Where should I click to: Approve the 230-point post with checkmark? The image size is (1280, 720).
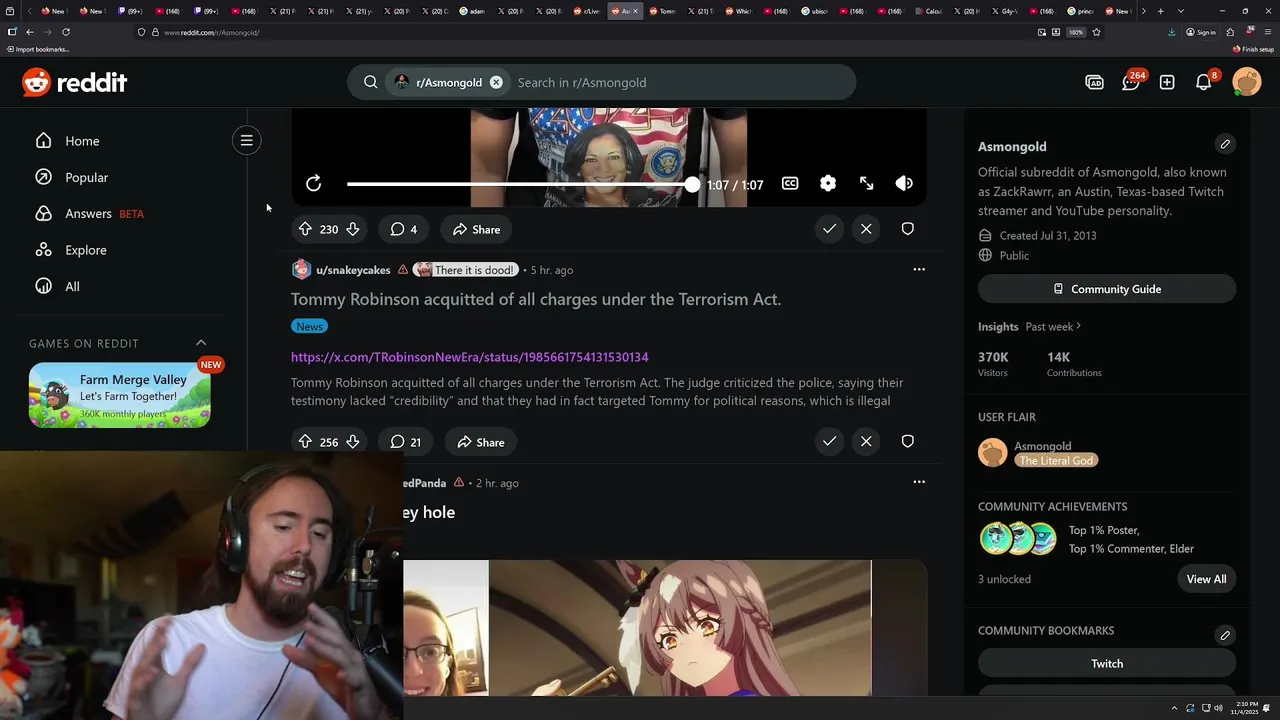click(x=829, y=229)
